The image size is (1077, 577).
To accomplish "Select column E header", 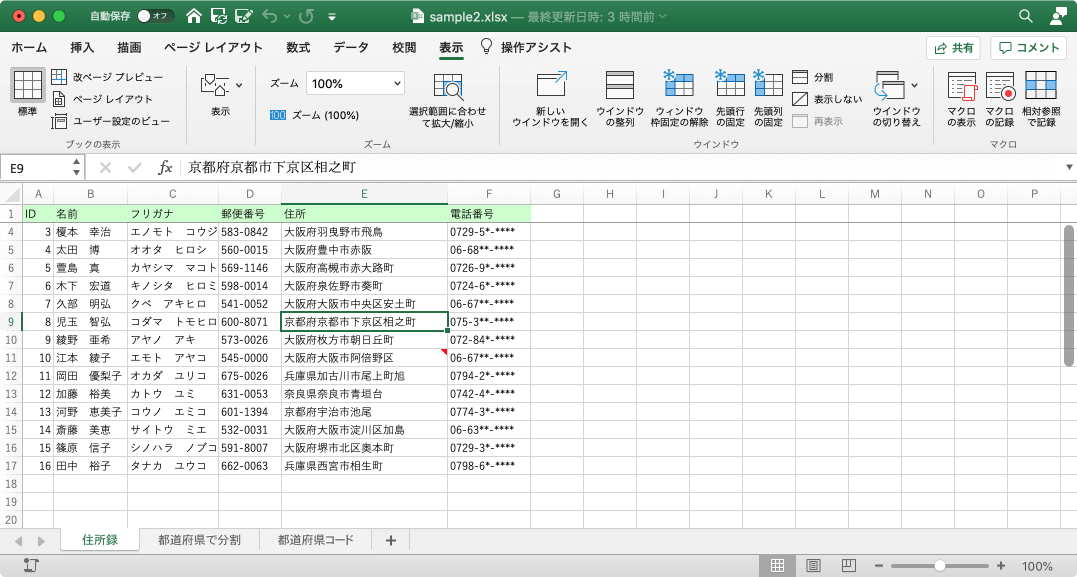I will tap(364, 194).
